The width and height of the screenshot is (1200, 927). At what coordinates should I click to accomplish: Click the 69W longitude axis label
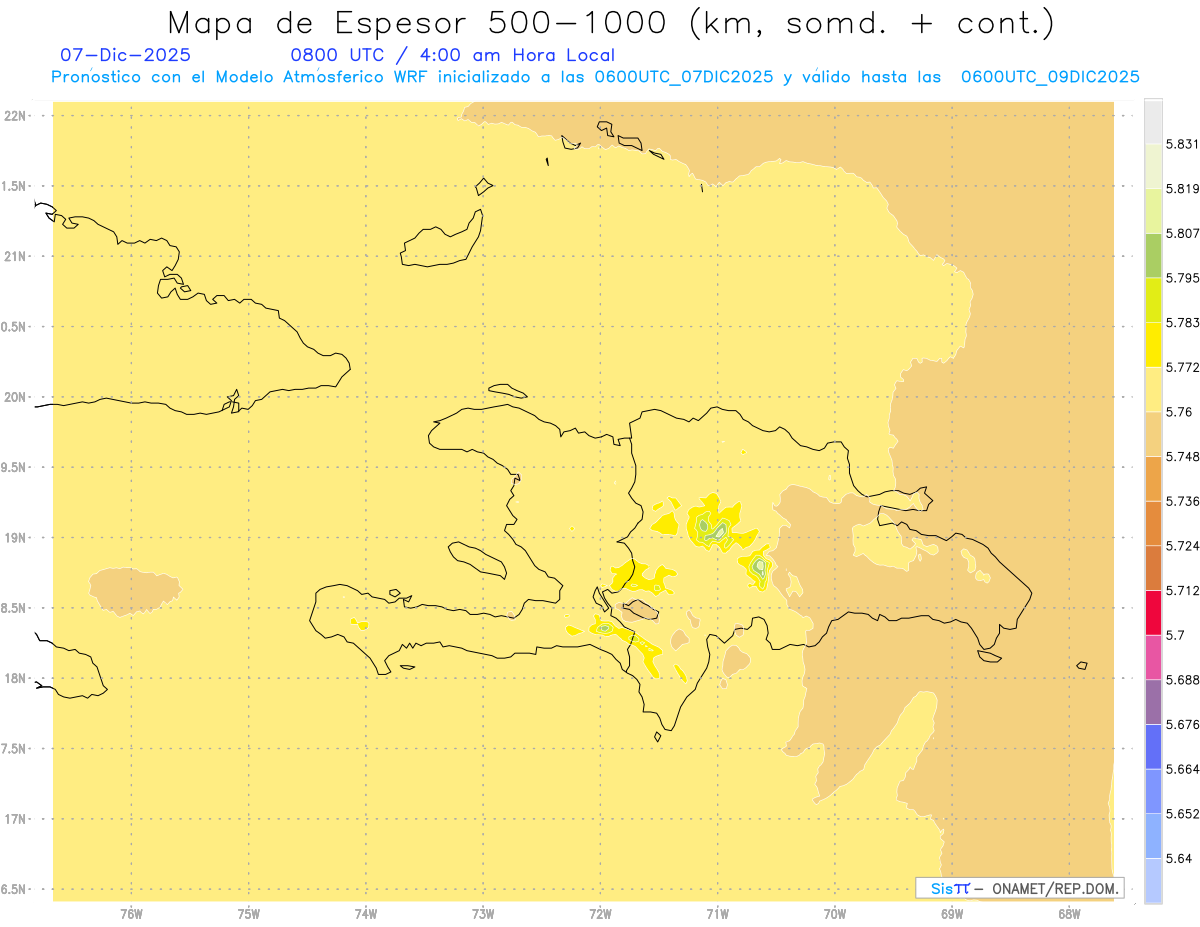coord(952,914)
